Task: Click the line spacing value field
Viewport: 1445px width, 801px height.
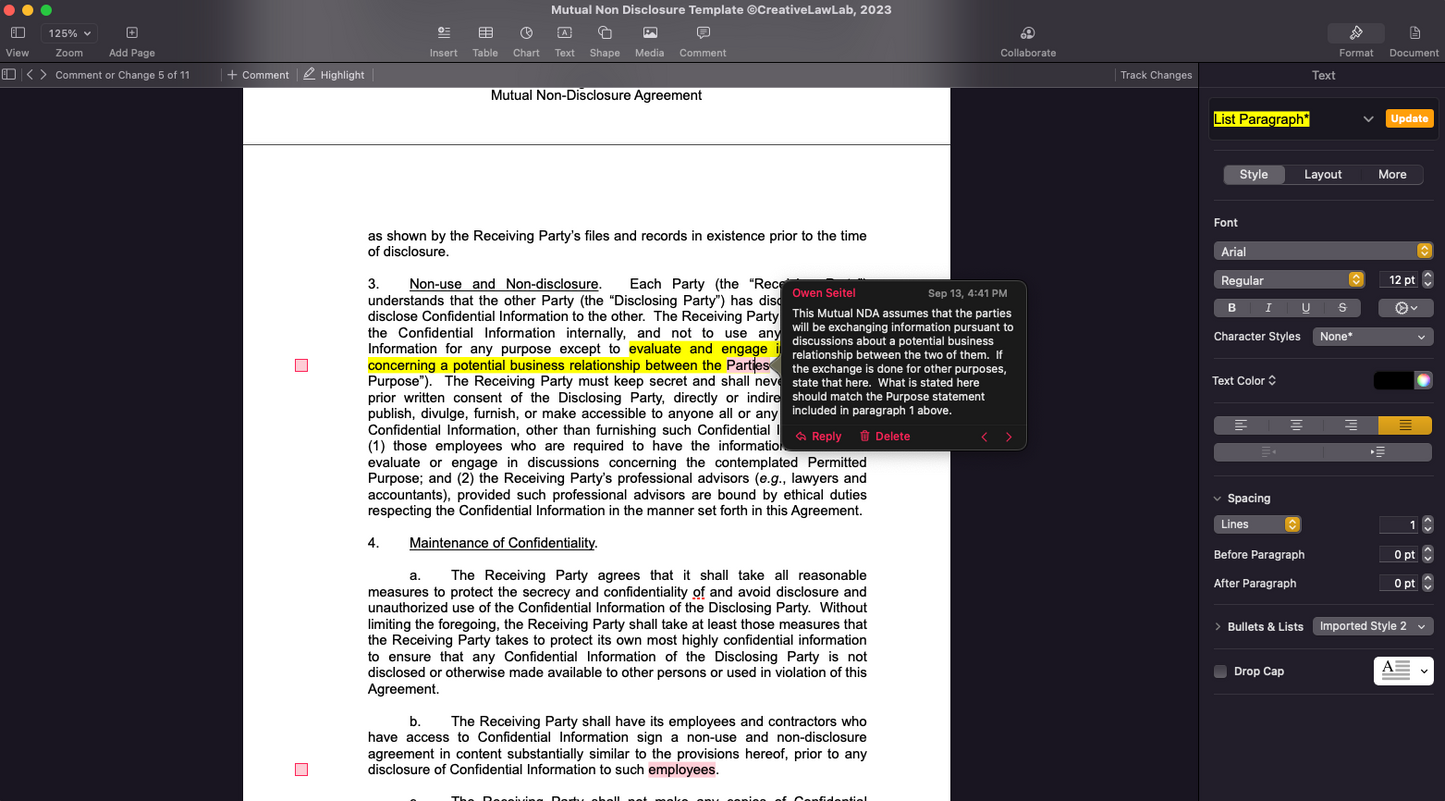Action: click(1399, 524)
